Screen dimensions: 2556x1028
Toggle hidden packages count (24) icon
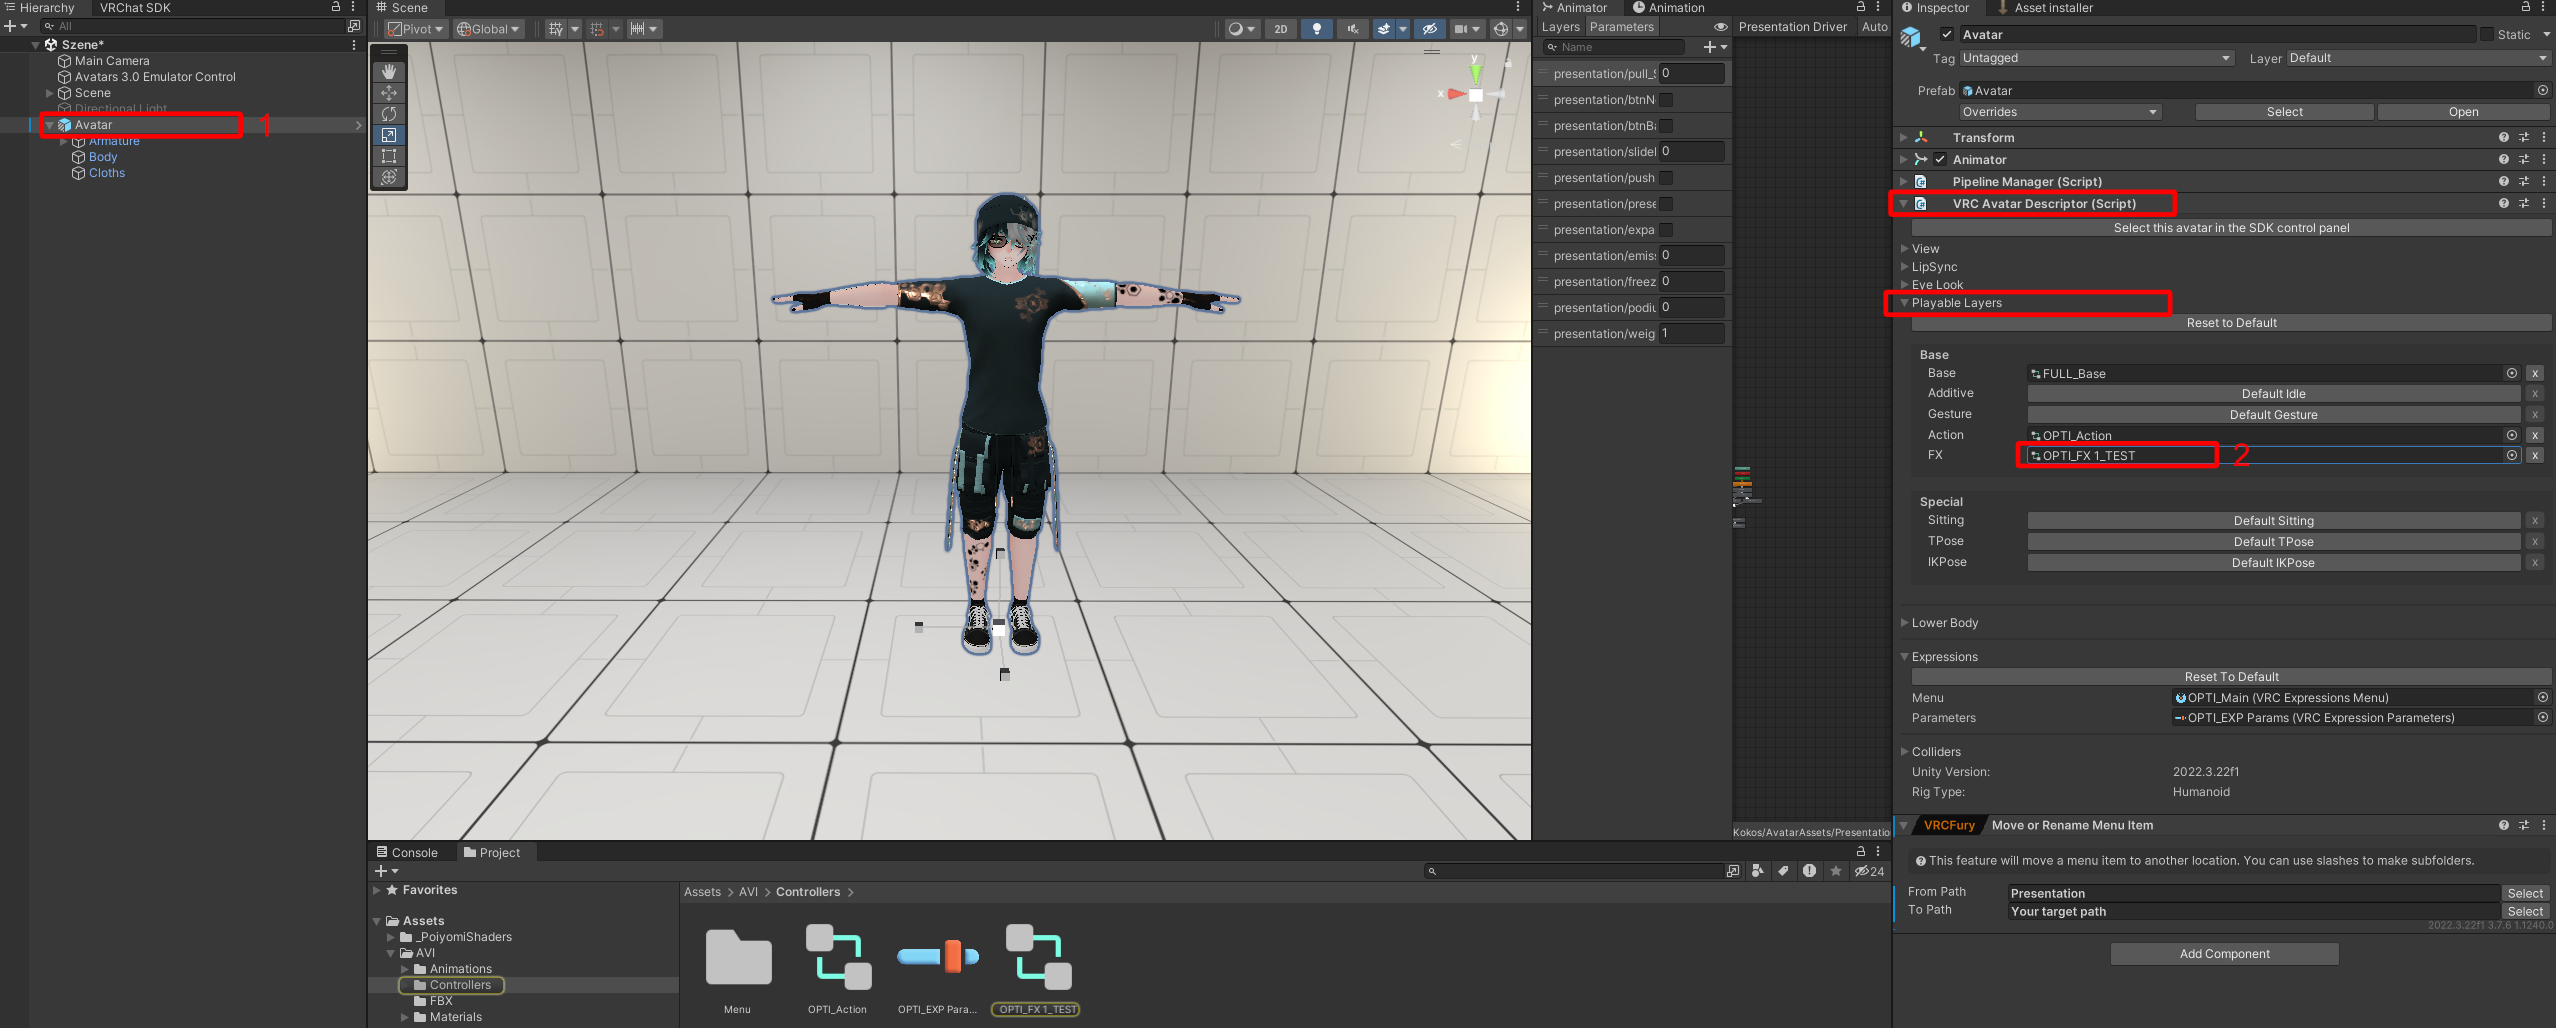coord(1869,871)
